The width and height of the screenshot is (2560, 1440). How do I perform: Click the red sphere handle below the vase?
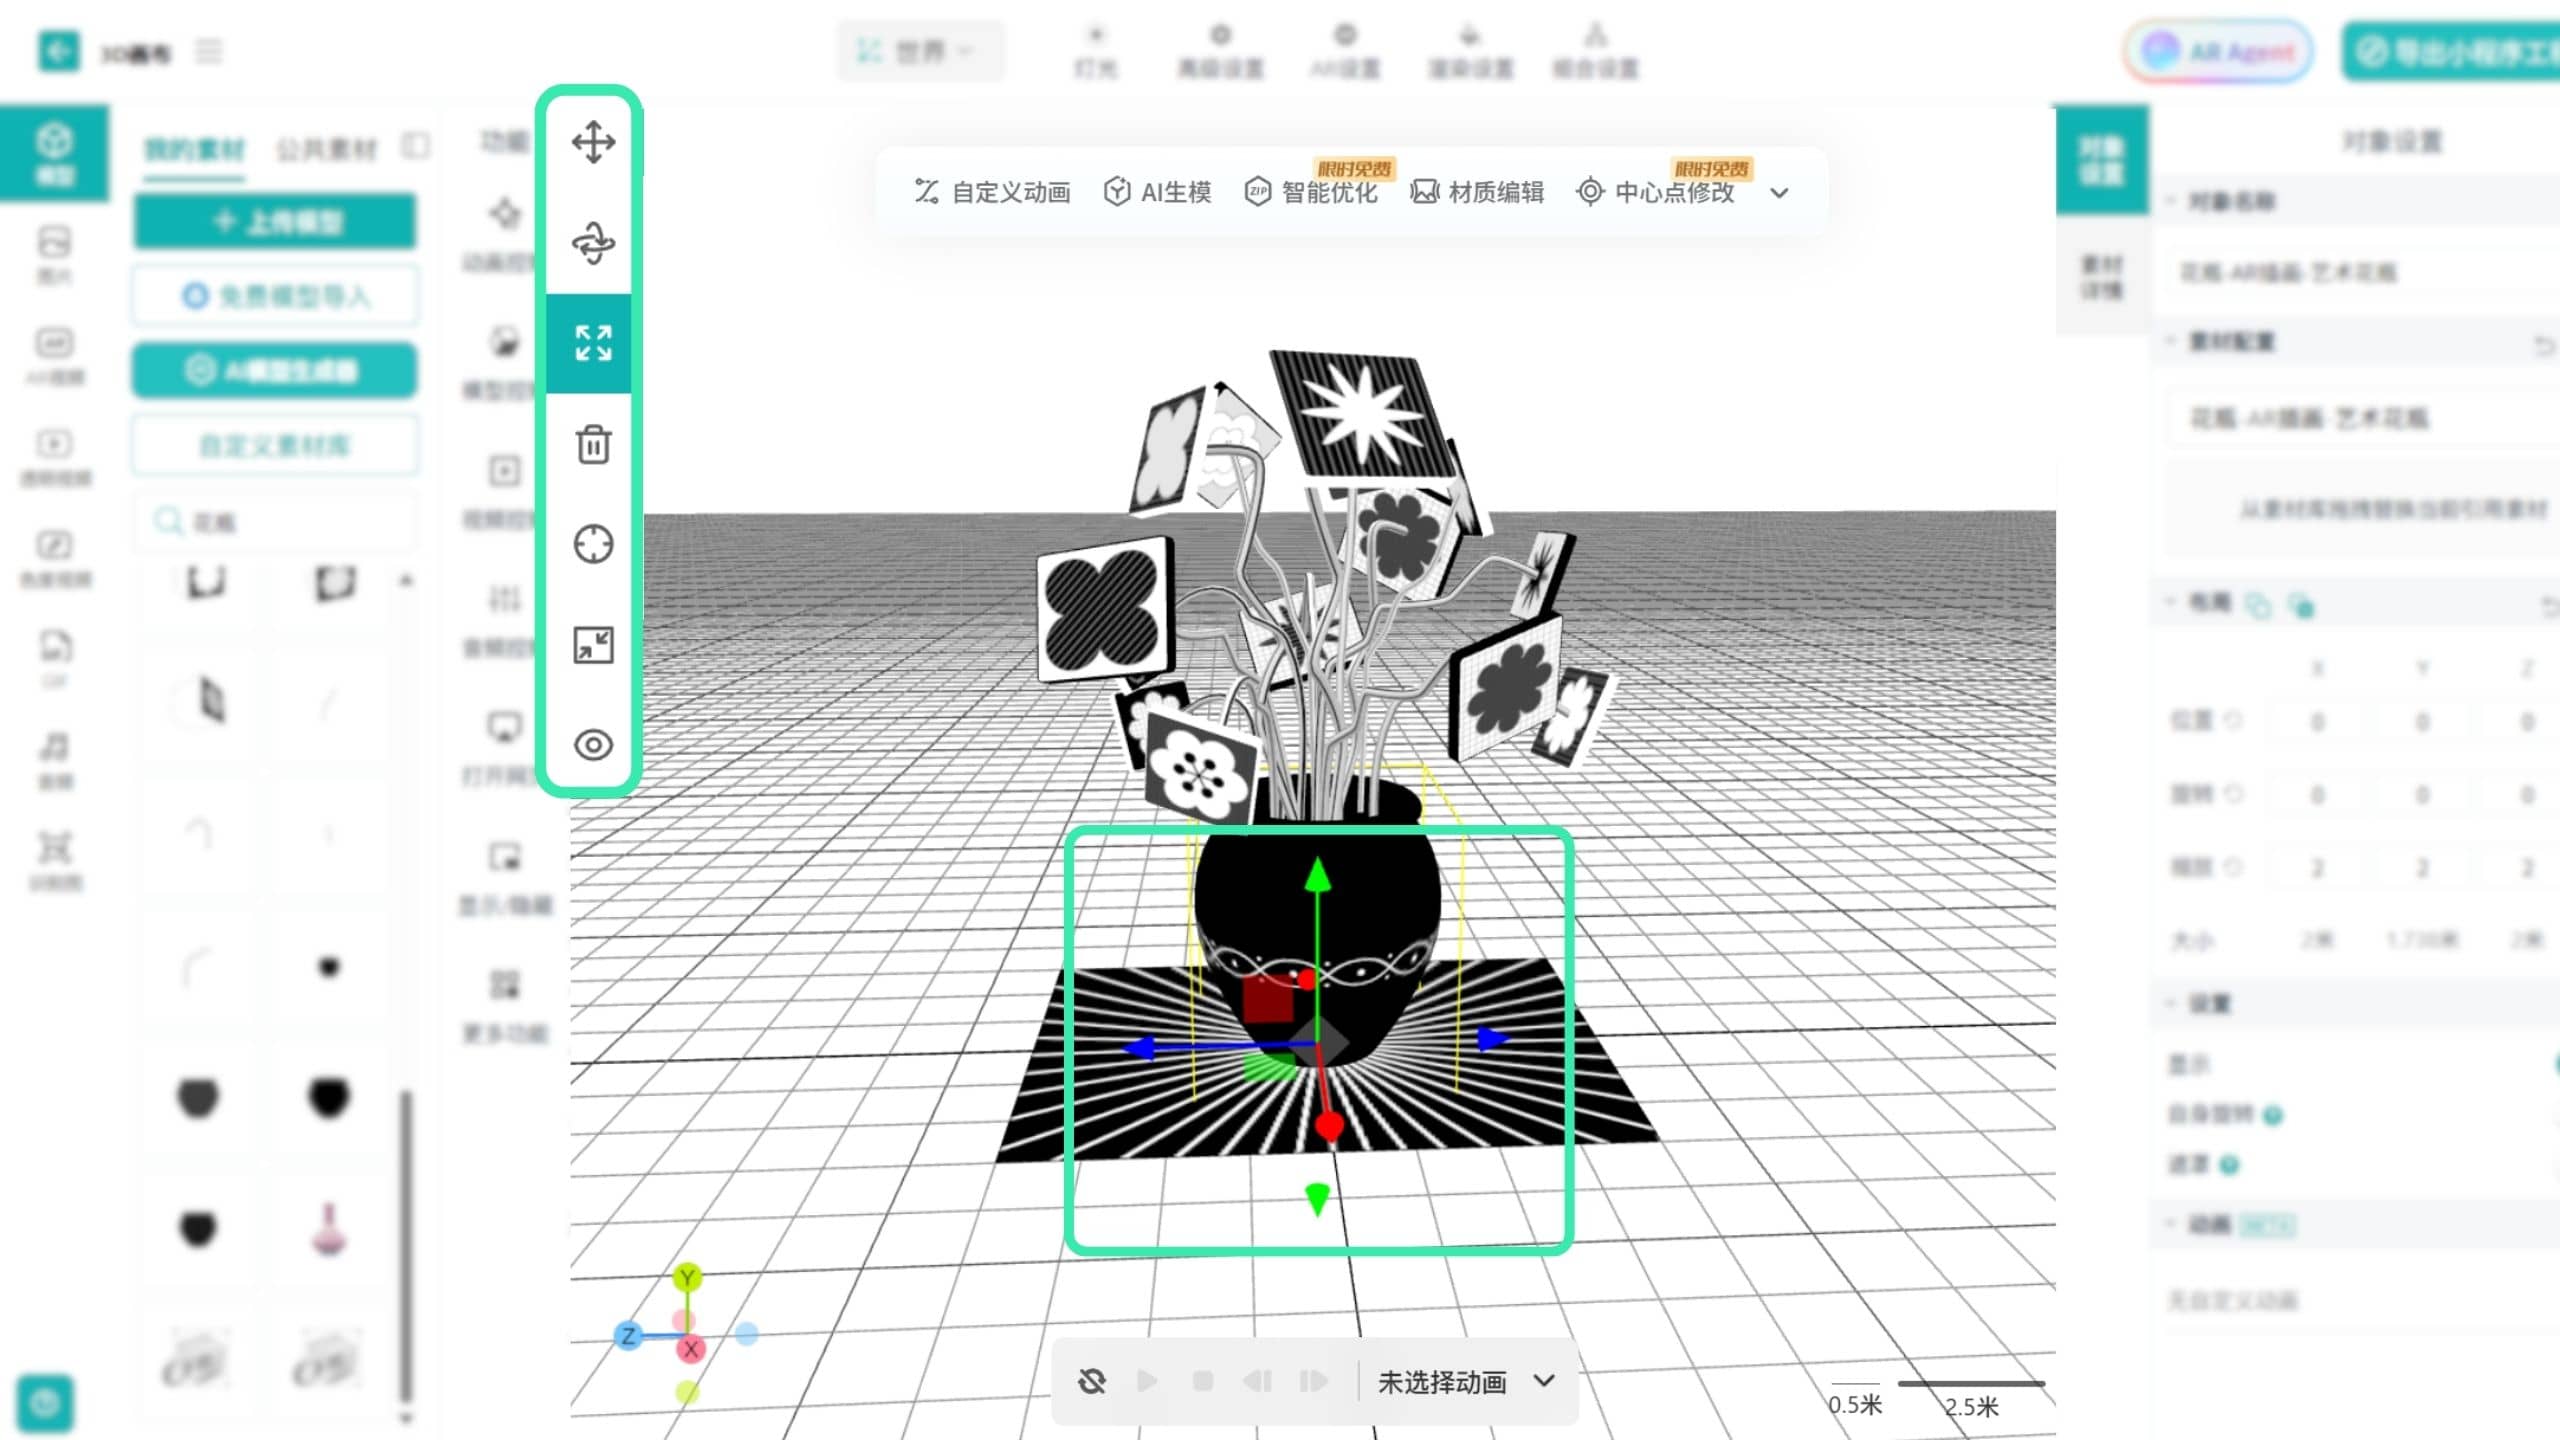tap(1329, 1127)
